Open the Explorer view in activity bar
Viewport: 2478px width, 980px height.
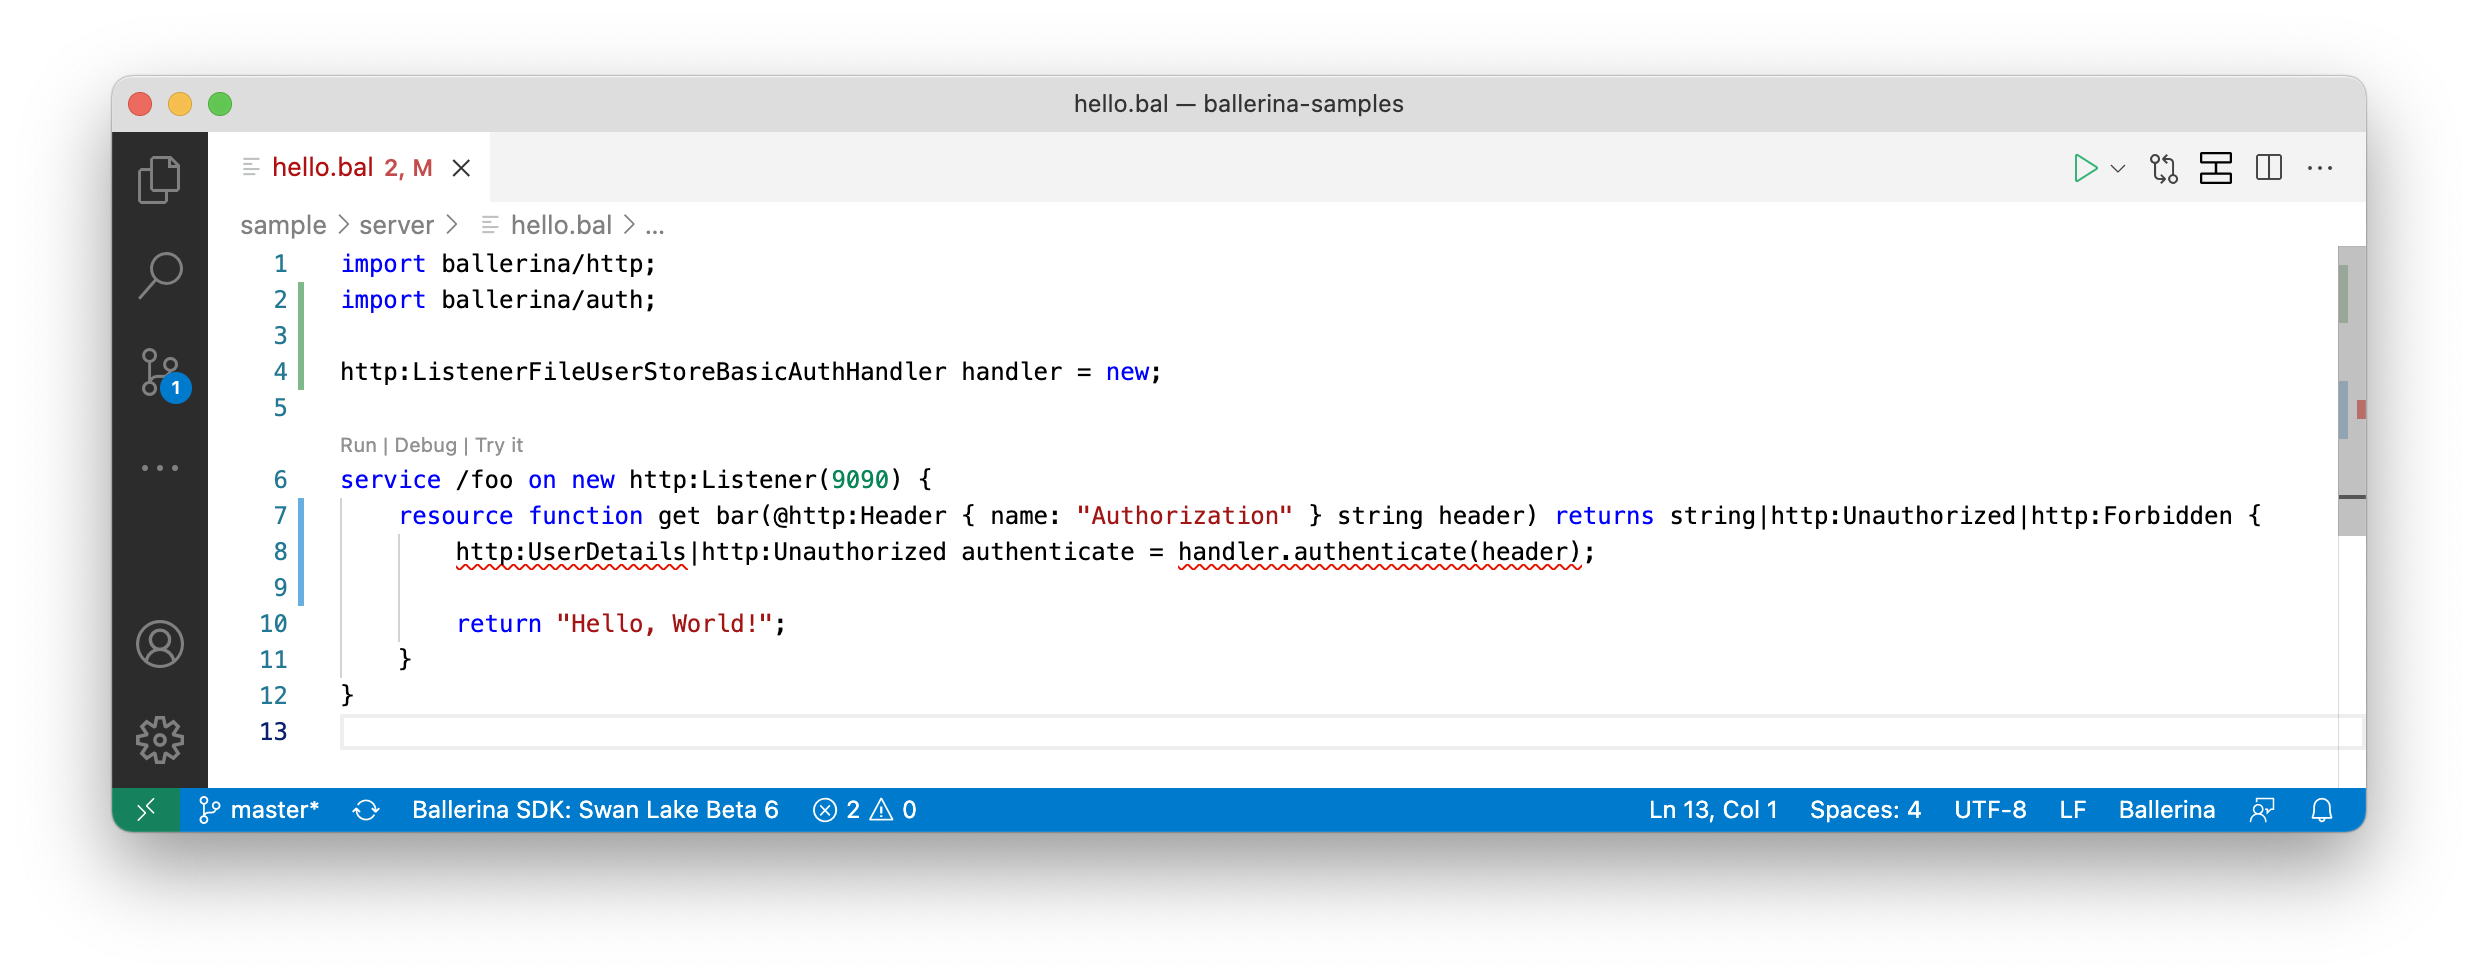159,180
